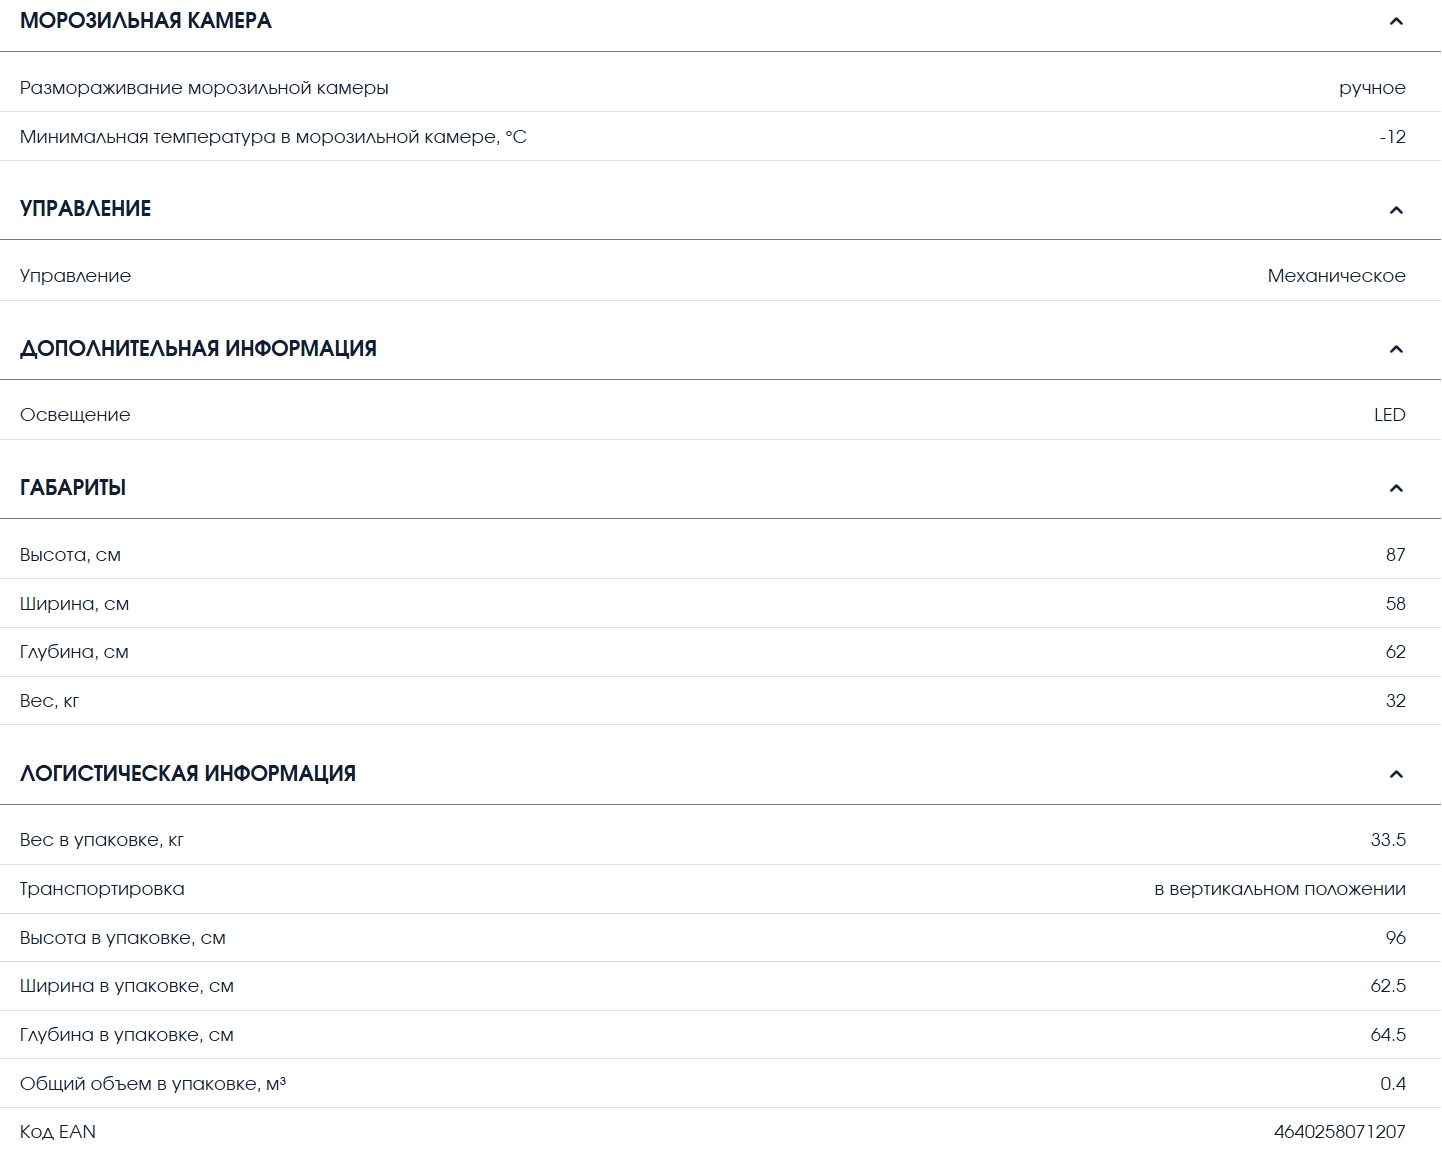
Task: Click the Механическое control value
Action: coord(1336,276)
